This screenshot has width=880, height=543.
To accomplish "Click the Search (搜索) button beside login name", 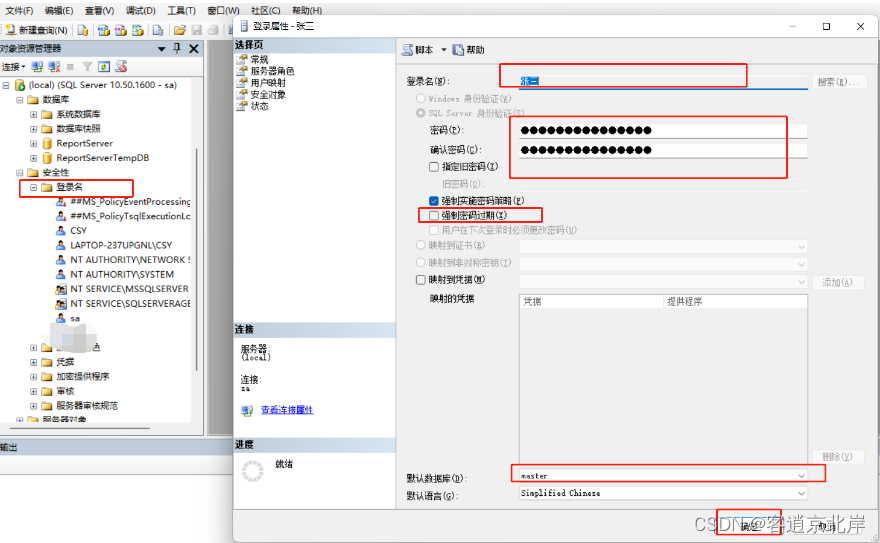I will tap(838, 82).
